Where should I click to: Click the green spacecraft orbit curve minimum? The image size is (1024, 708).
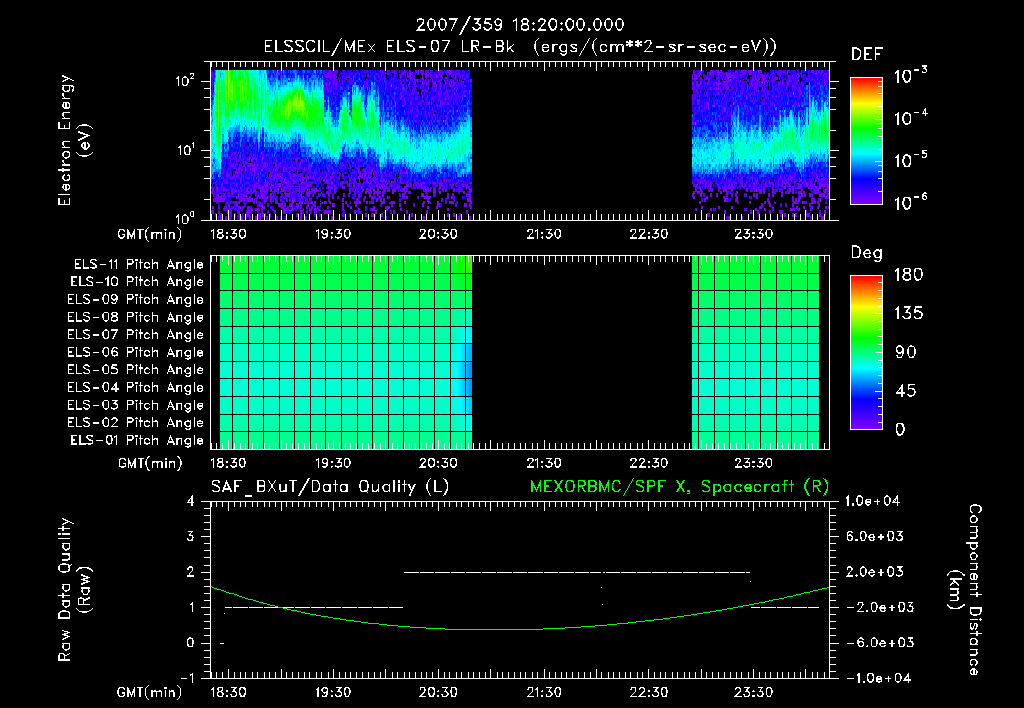(x=496, y=629)
